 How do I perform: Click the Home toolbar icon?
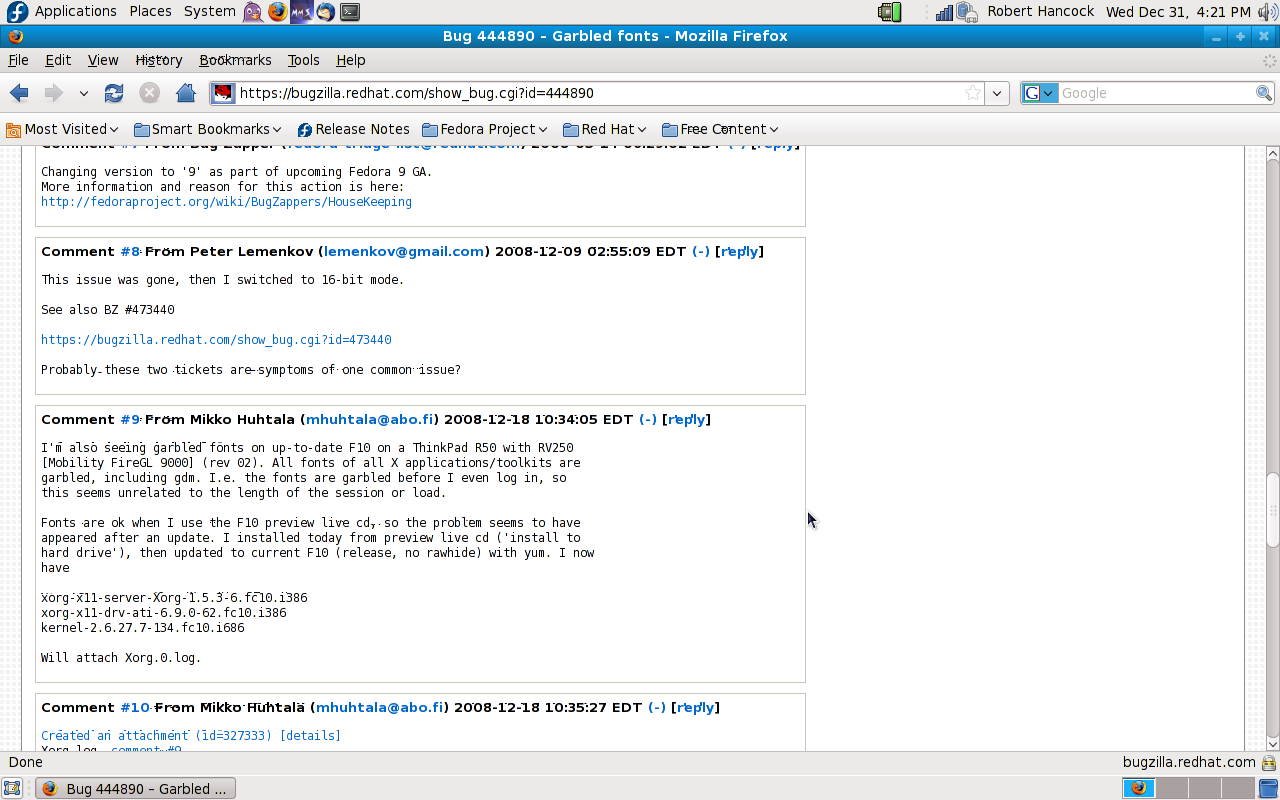[185, 93]
